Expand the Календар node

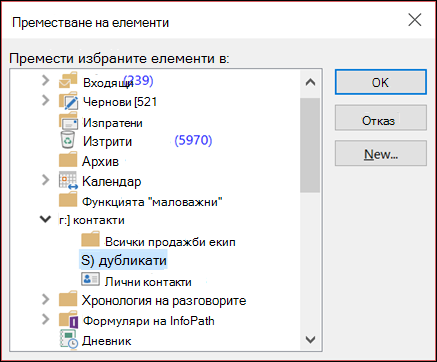click(x=45, y=180)
